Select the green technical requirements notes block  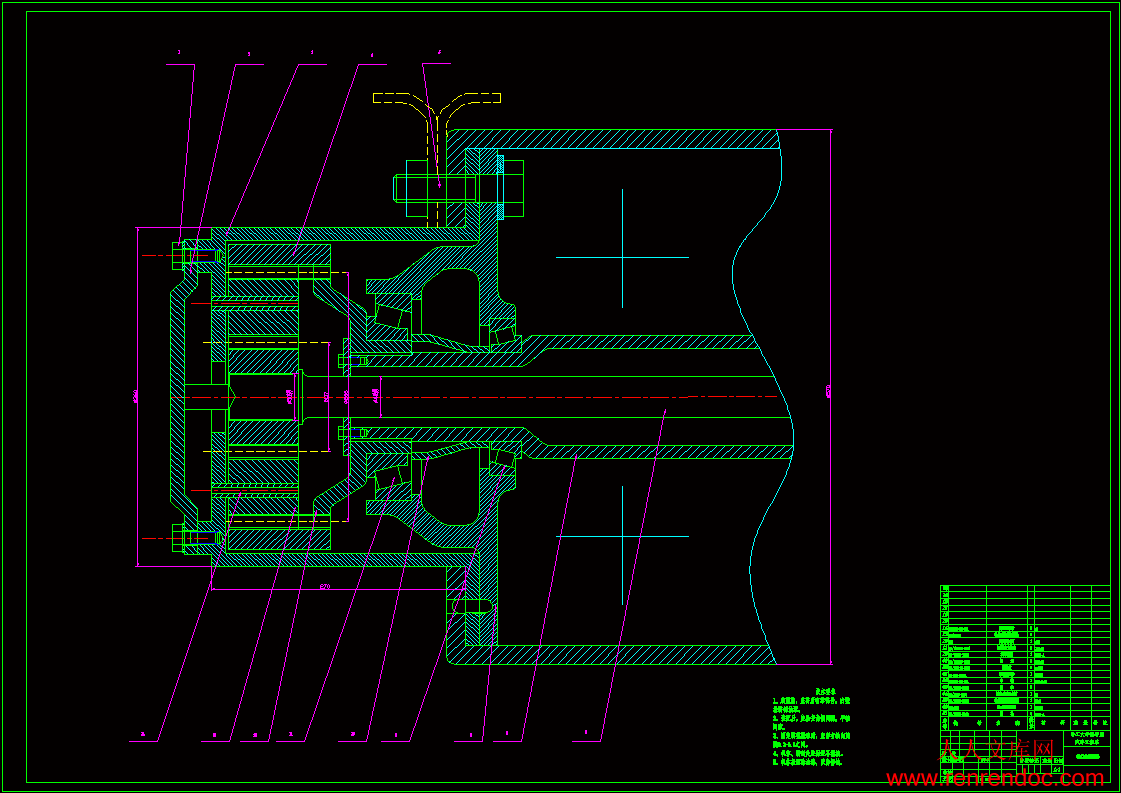click(x=811, y=728)
